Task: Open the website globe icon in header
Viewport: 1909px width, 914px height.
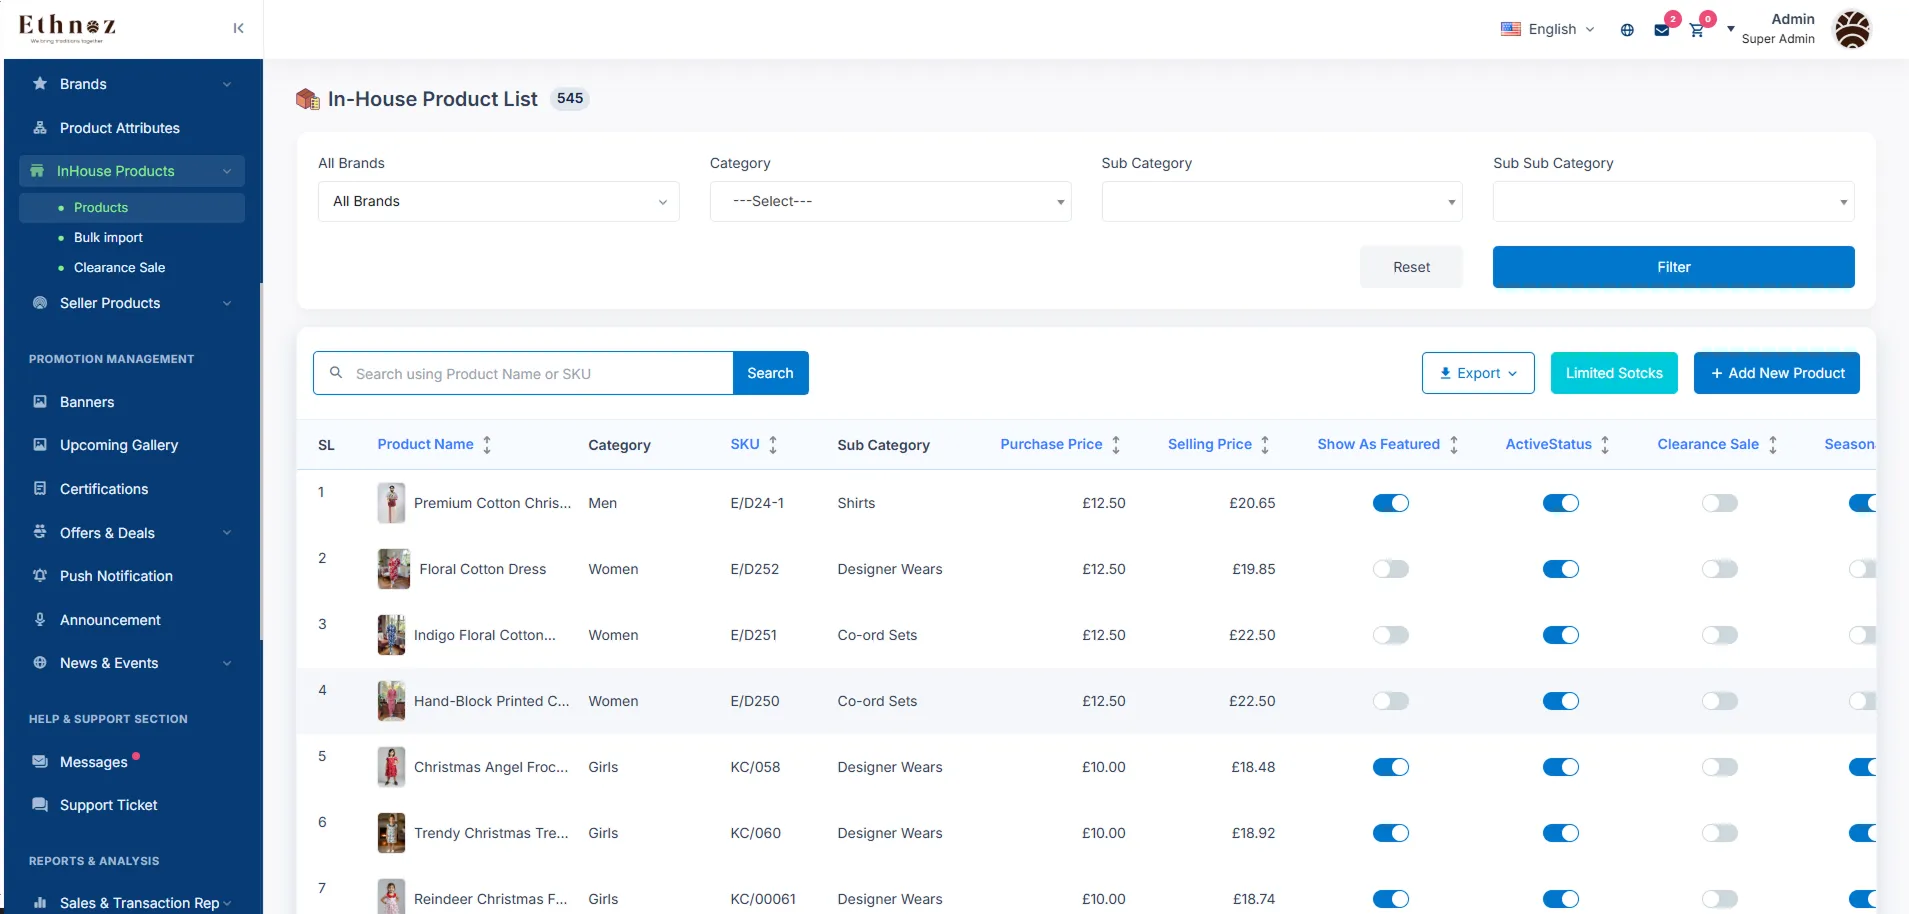Action: pyautogui.click(x=1627, y=30)
